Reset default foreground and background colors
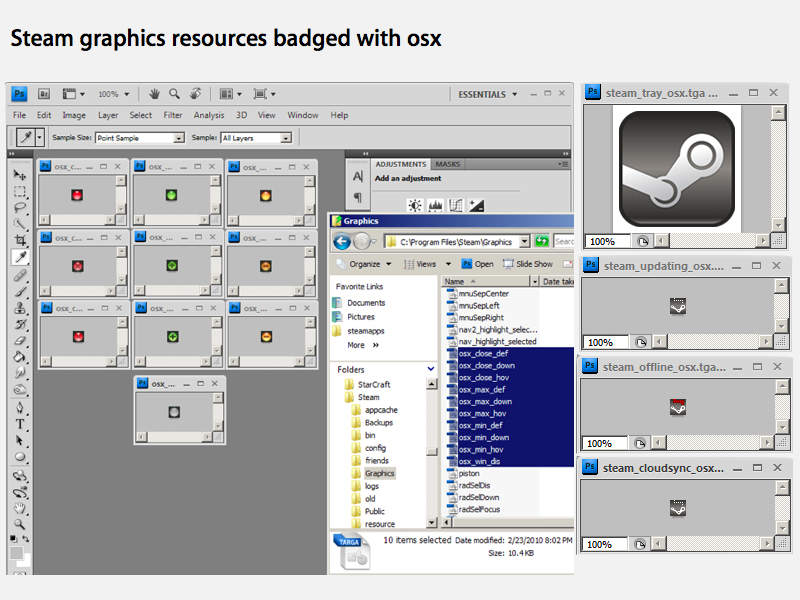This screenshot has height=600, width=800. point(13,538)
